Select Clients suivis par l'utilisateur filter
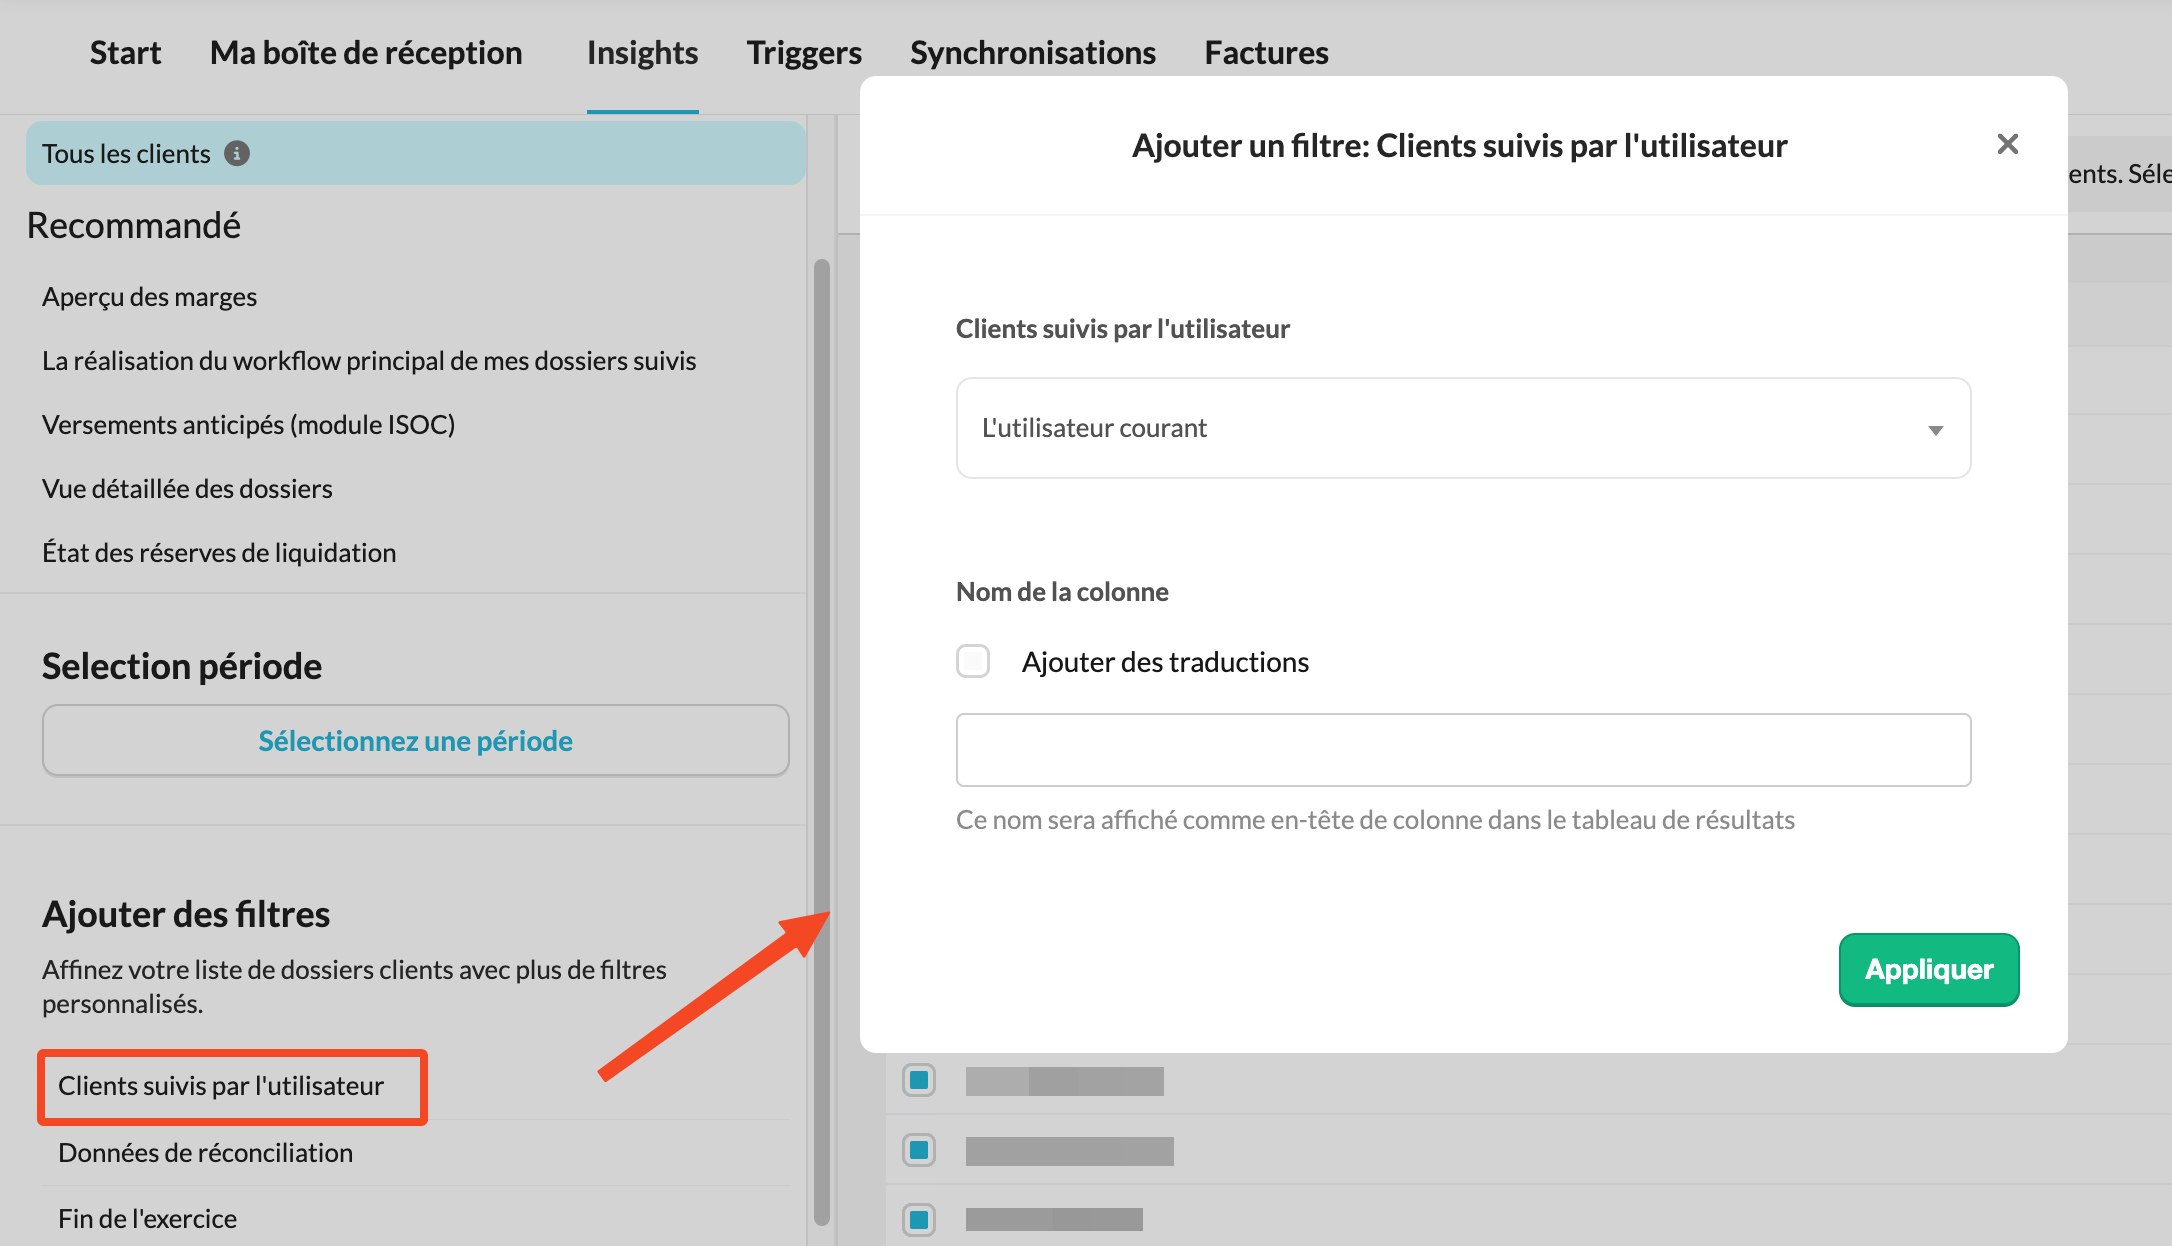2172x1246 pixels. pyautogui.click(x=221, y=1086)
